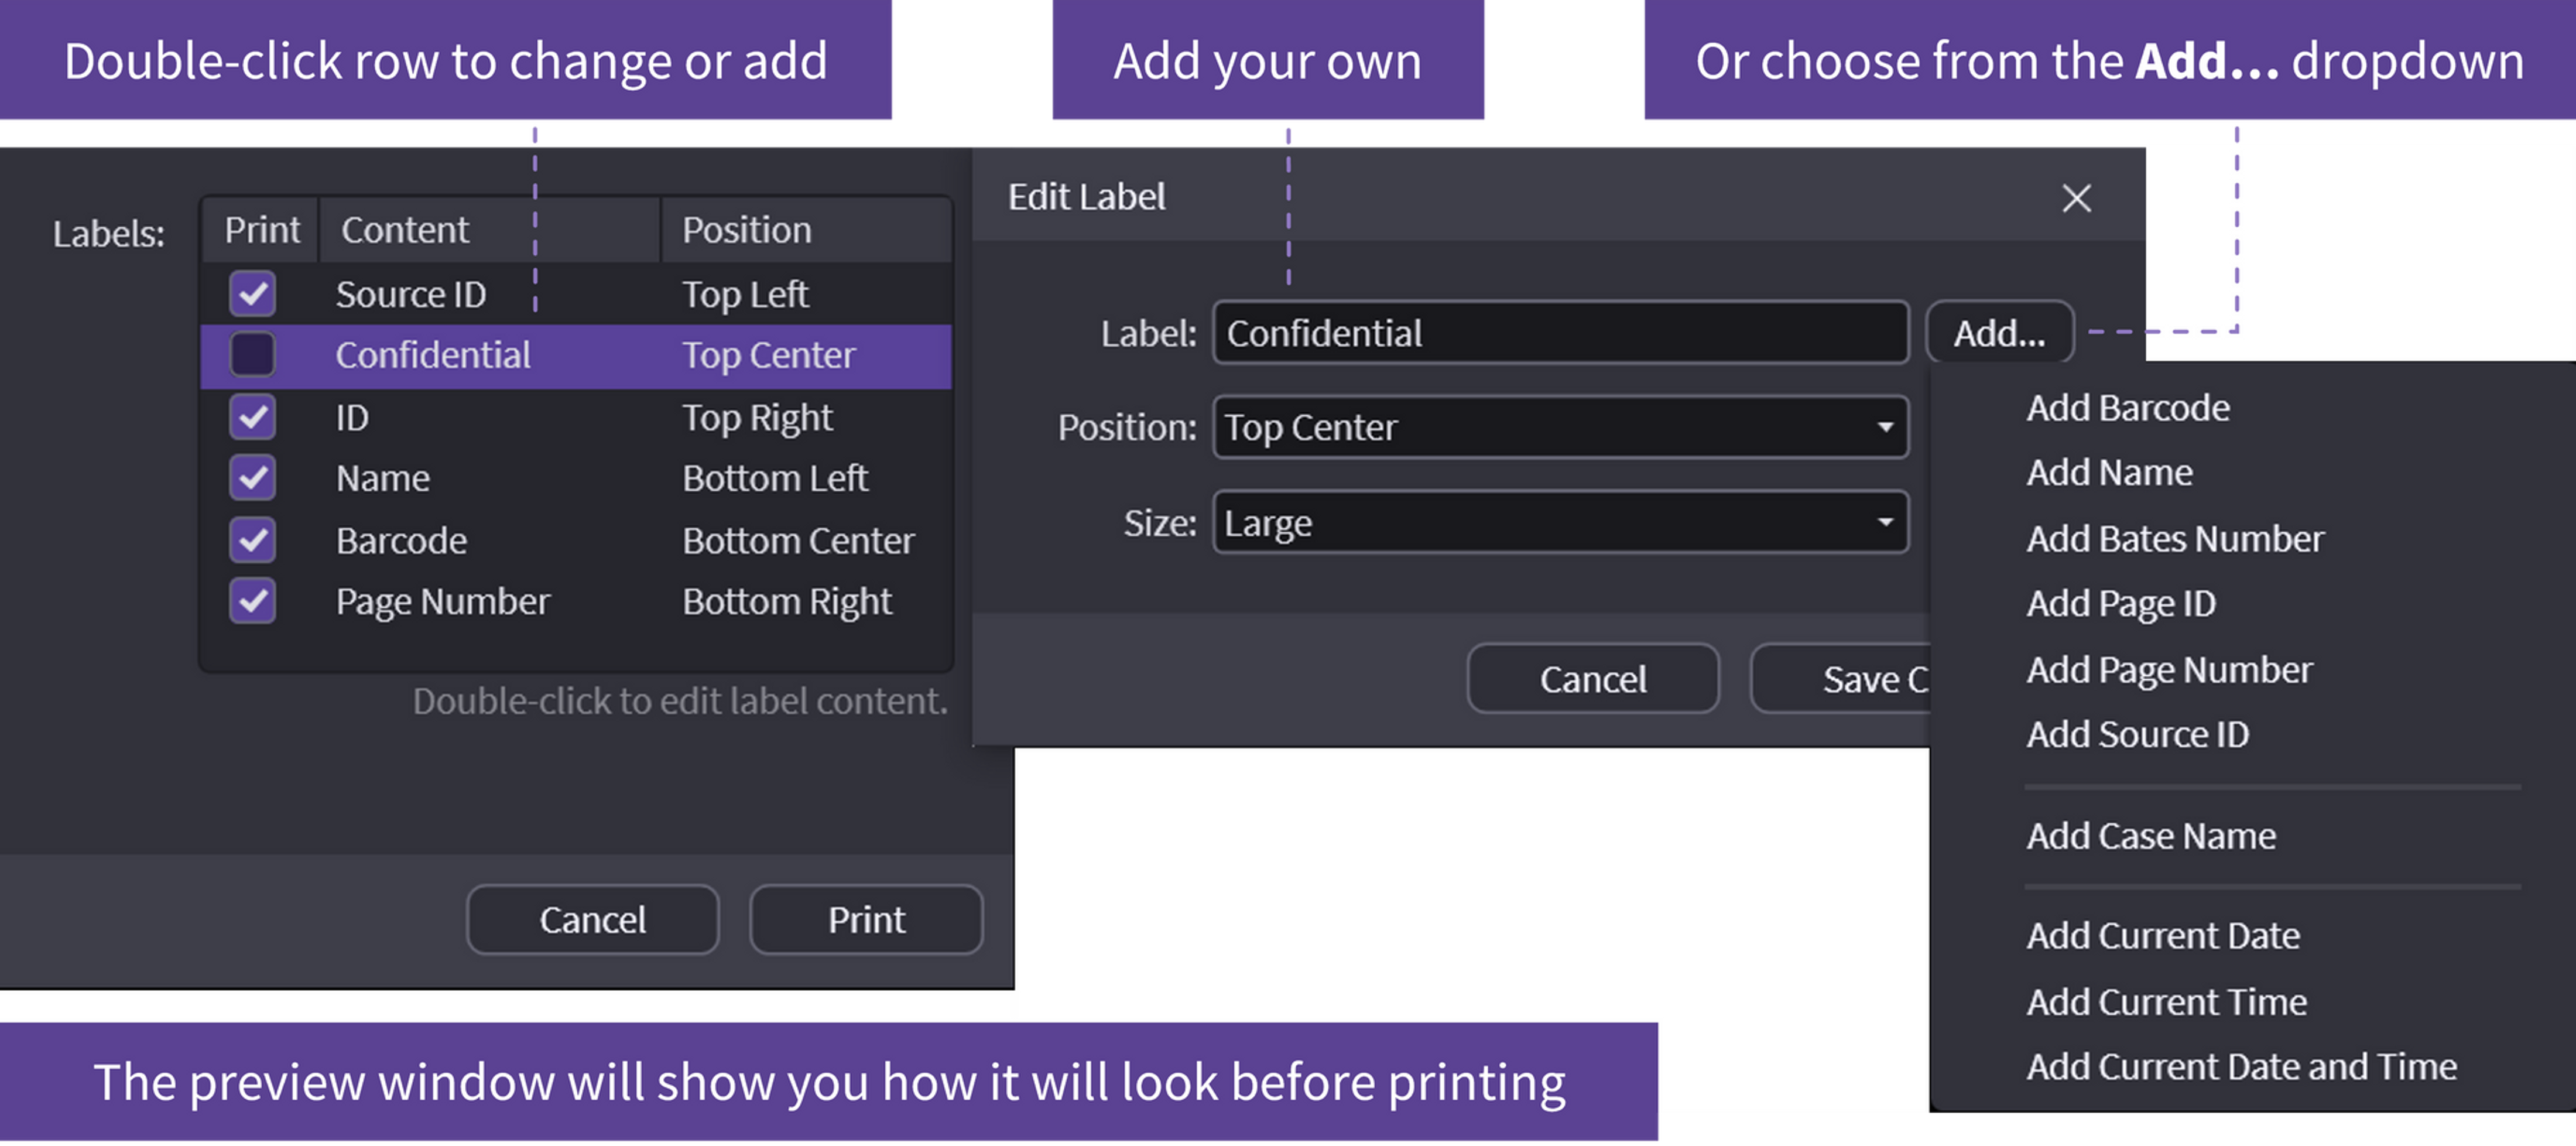This screenshot has width=2576, height=1146.
Task: Open the Add... dropdown button
Action: pyautogui.click(x=1999, y=333)
